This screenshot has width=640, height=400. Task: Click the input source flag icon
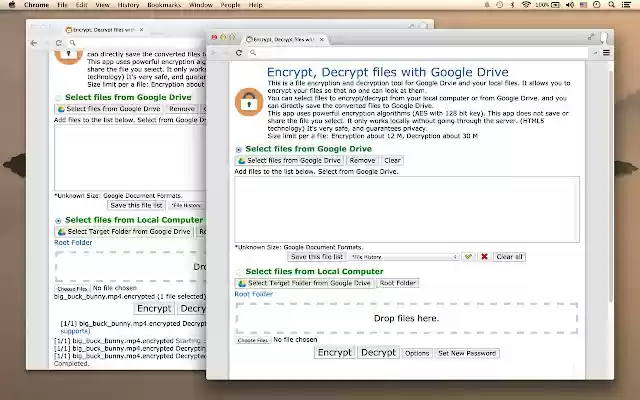pos(583,5)
